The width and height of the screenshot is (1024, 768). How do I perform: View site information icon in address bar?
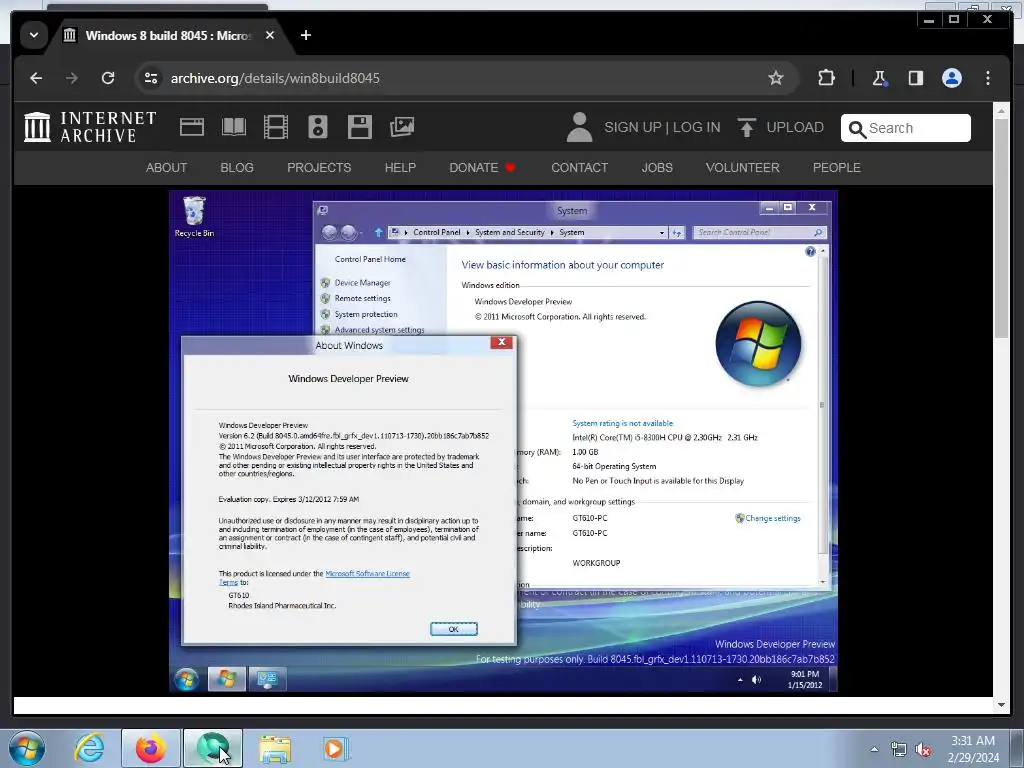click(x=151, y=78)
